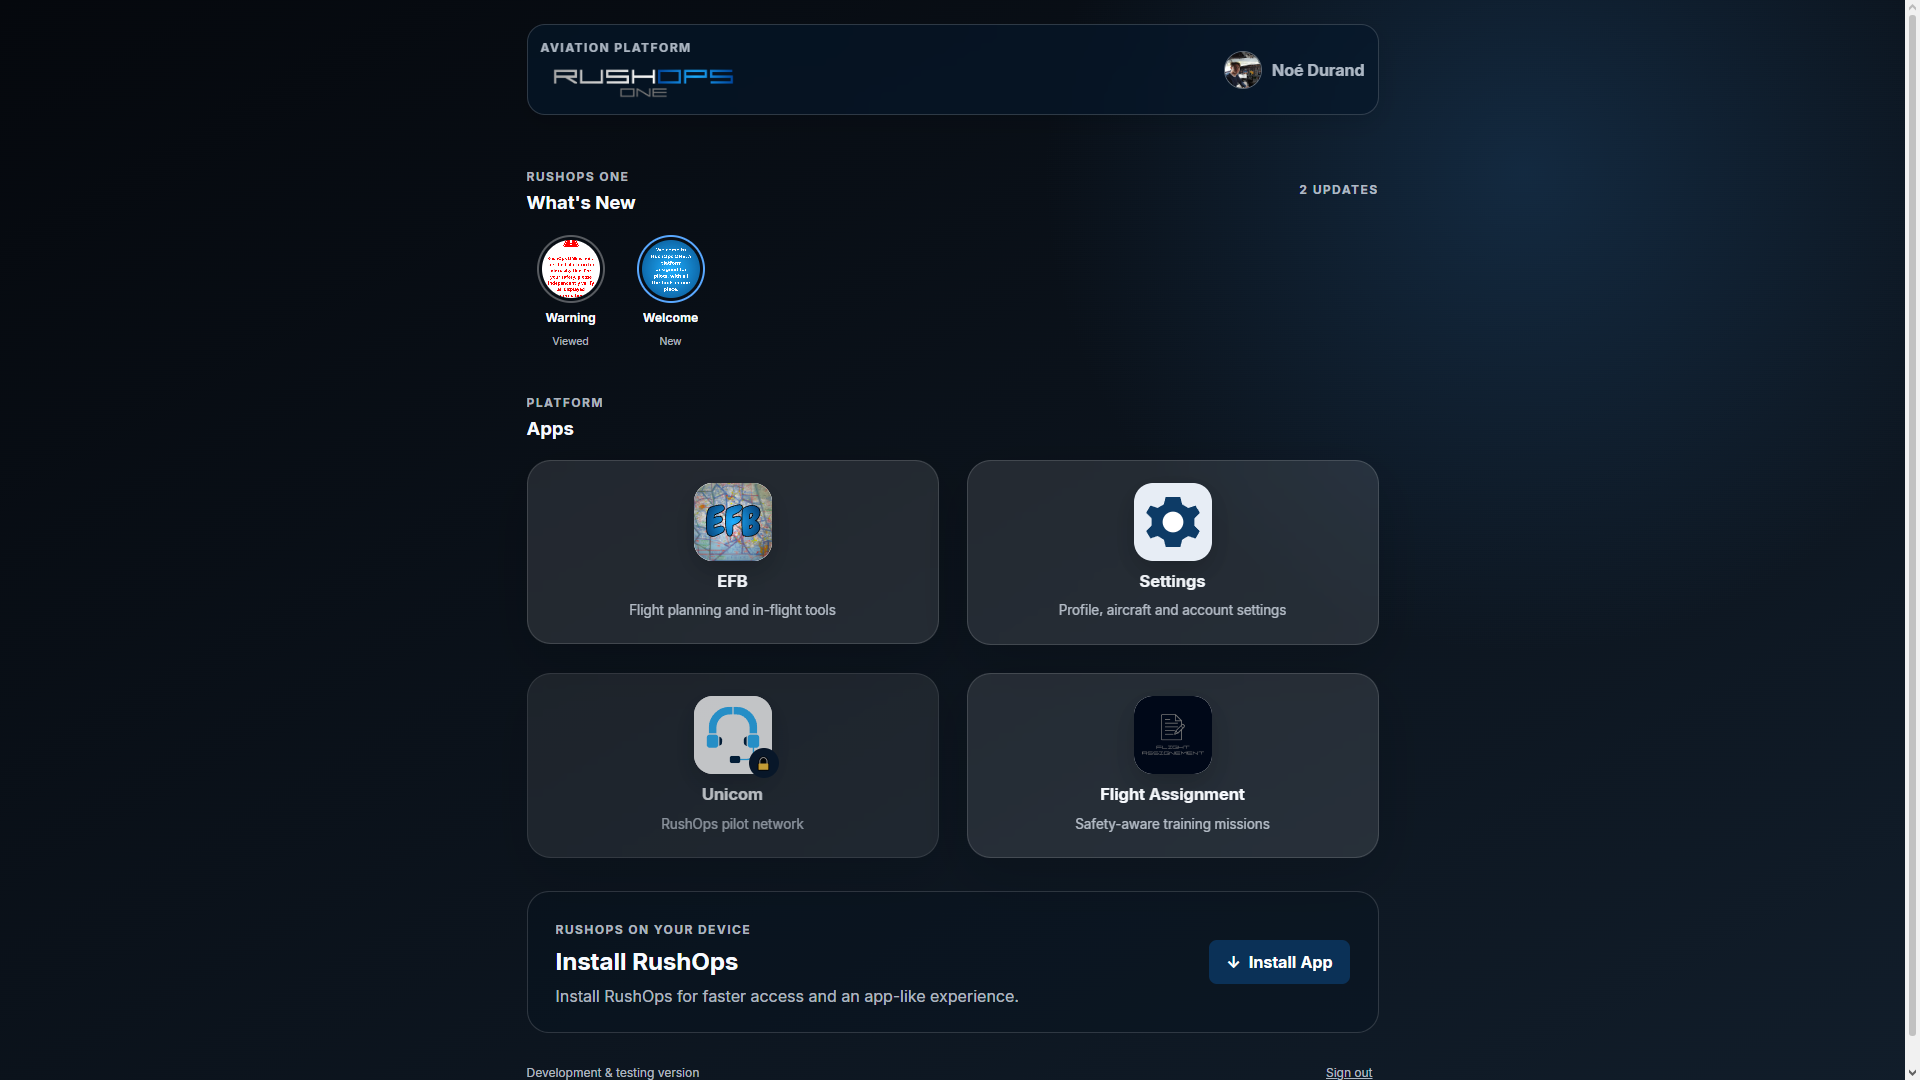Click the download arrow in Install App
This screenshot has height=1080, width=1920.
point(1233,962)
